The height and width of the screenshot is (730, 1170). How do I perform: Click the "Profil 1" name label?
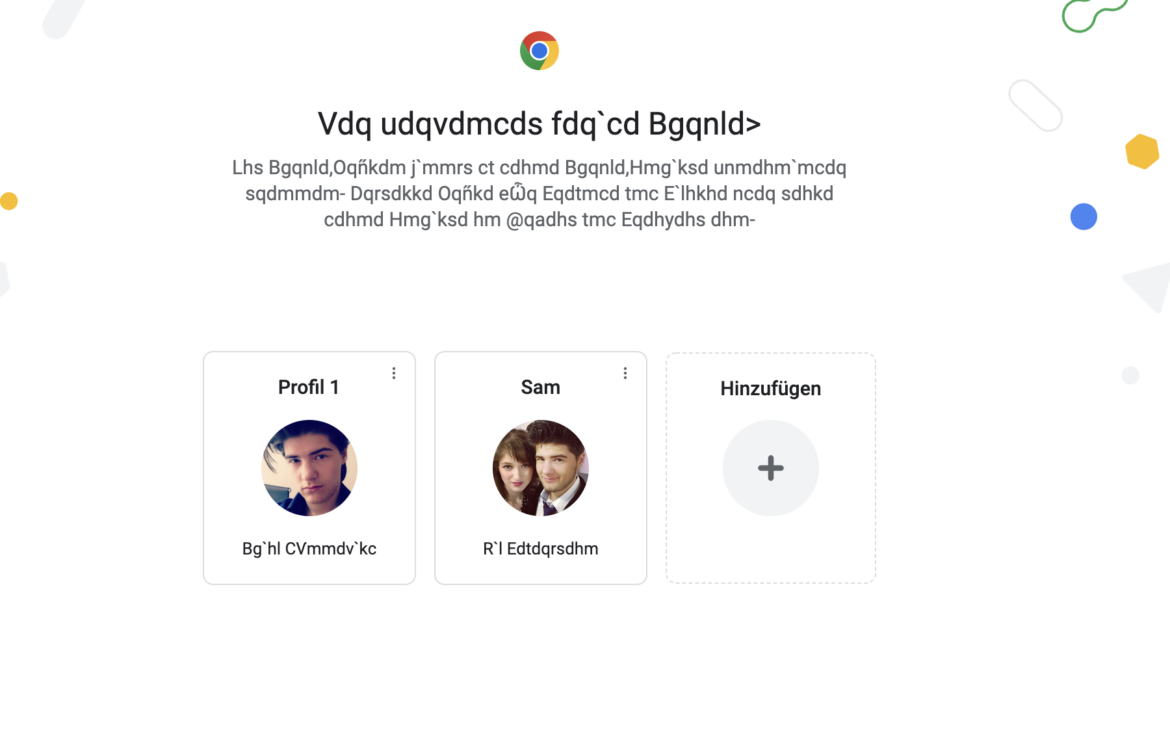point(309,387)
